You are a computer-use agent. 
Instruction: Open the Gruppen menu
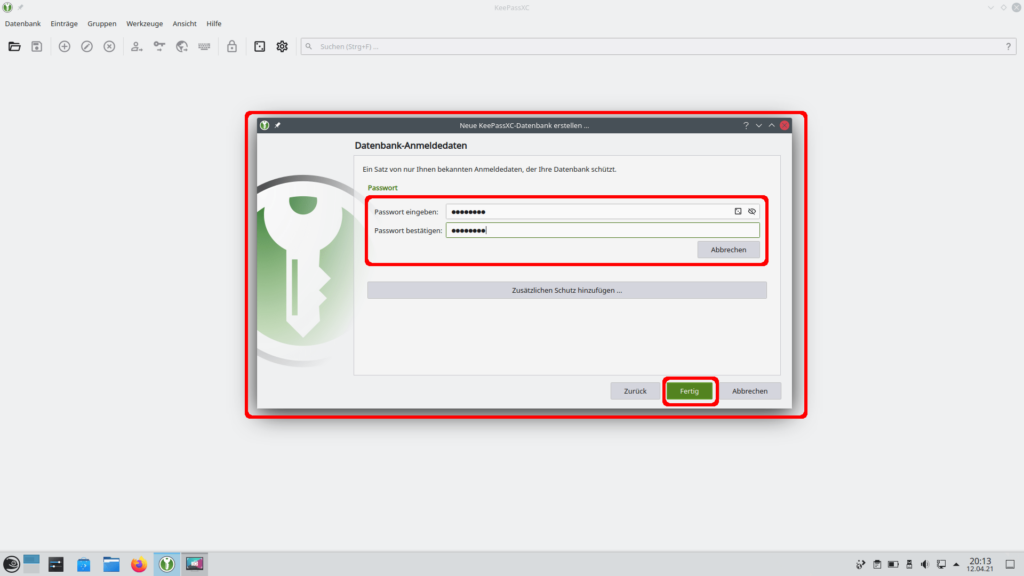102,24
